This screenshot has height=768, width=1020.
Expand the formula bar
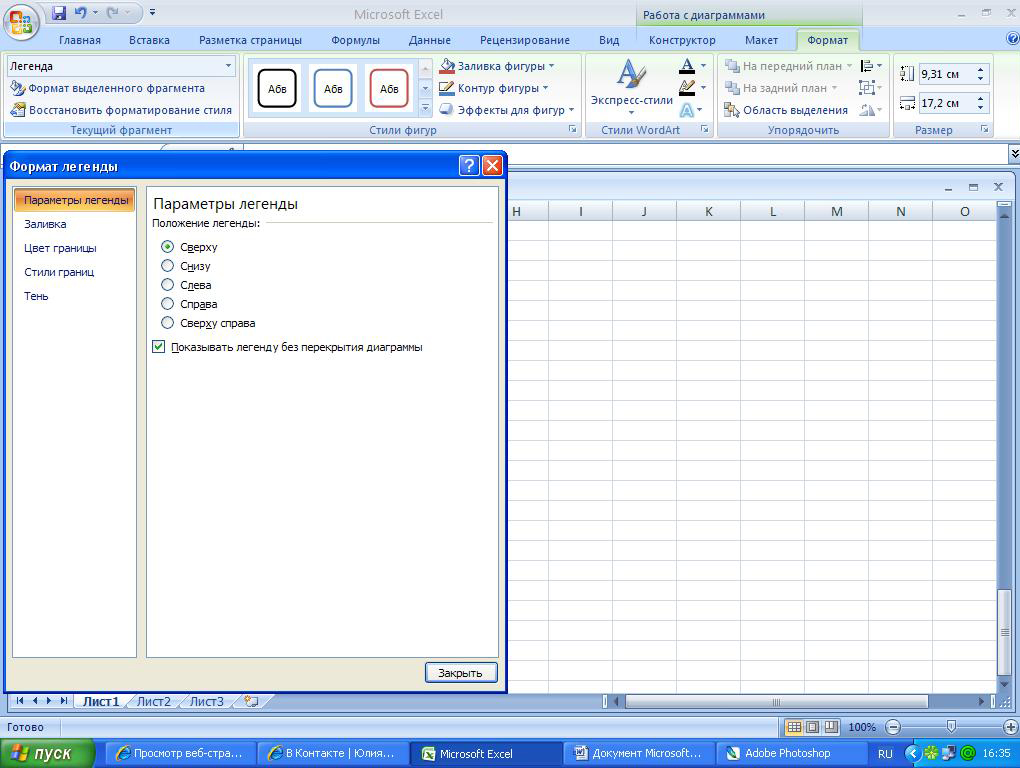point(1013,154)
